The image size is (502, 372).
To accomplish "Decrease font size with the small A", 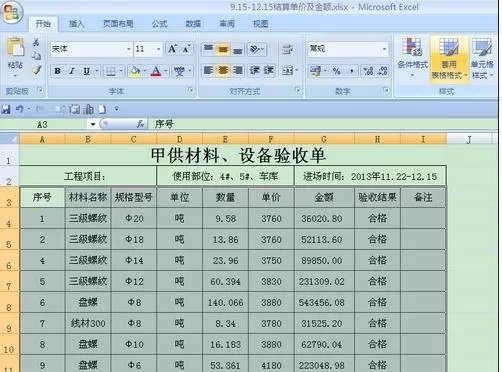I will coord(186,49).
